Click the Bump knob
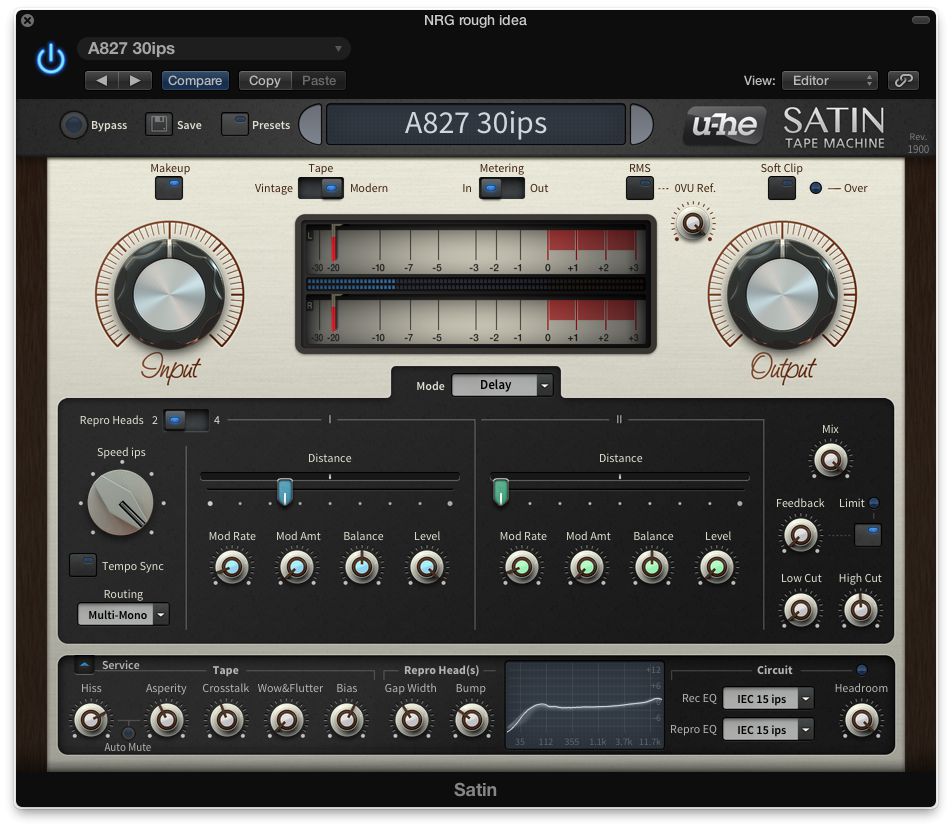Screen dimensions: 952x829 [471, 720]
